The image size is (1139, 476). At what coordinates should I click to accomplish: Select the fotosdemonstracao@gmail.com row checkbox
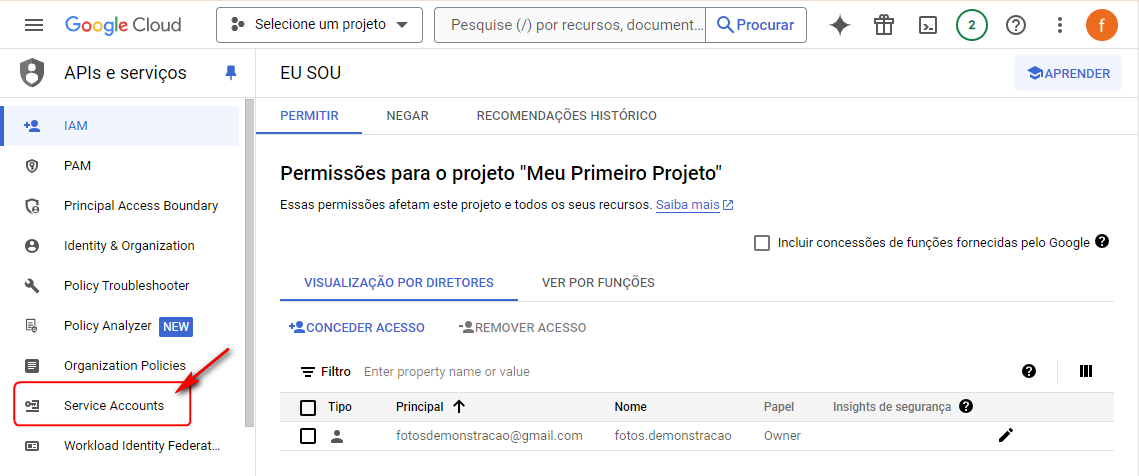click(308, 436)
